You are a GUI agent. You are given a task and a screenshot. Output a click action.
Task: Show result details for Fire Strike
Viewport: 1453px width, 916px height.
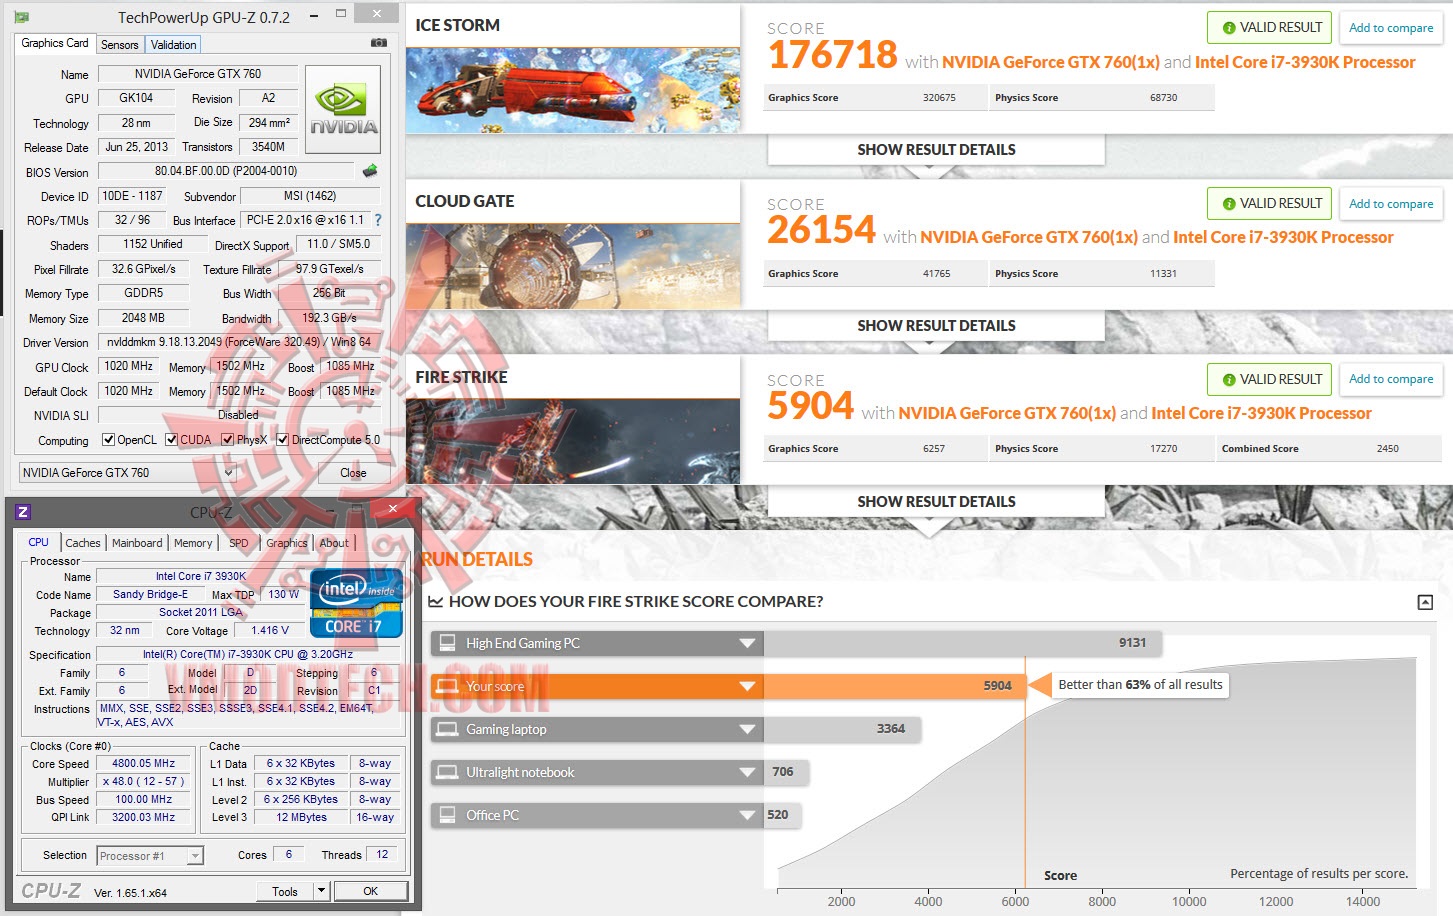pos(936,502)
